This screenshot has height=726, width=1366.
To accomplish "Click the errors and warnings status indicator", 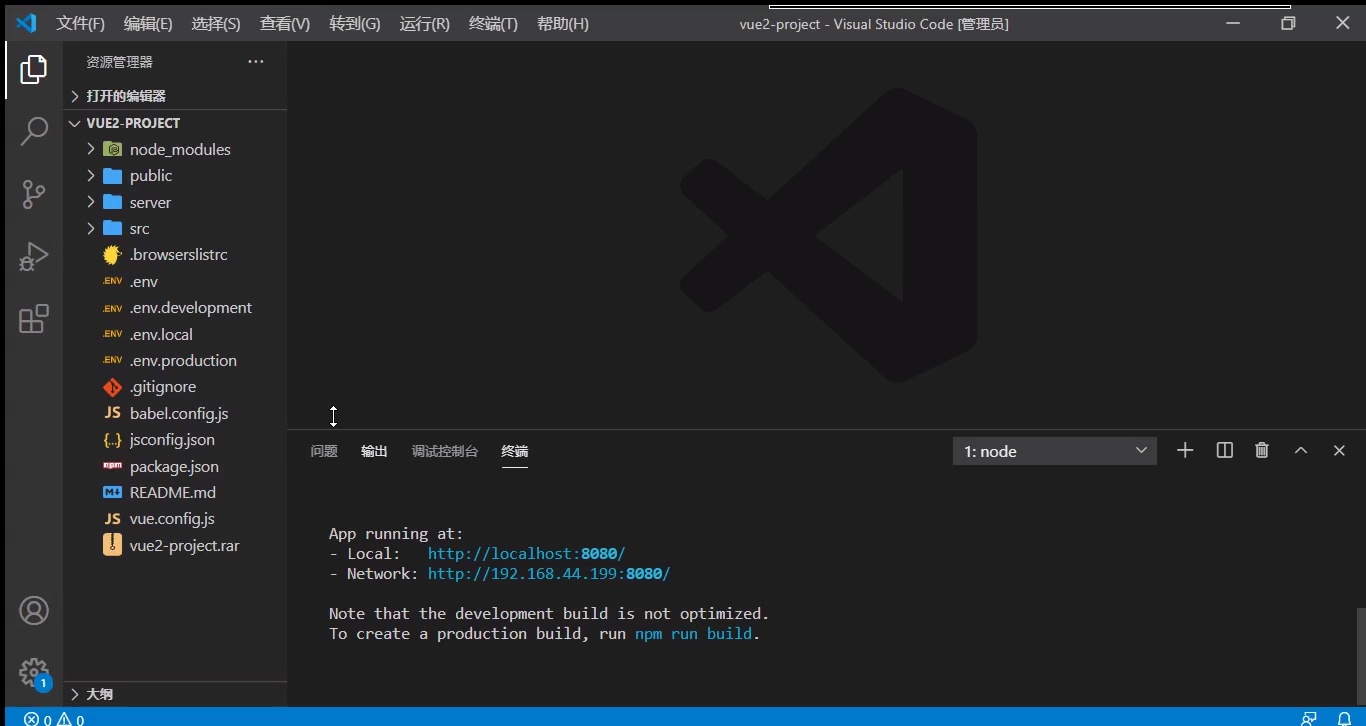I will pyautogui.click(x=54, y=719).
